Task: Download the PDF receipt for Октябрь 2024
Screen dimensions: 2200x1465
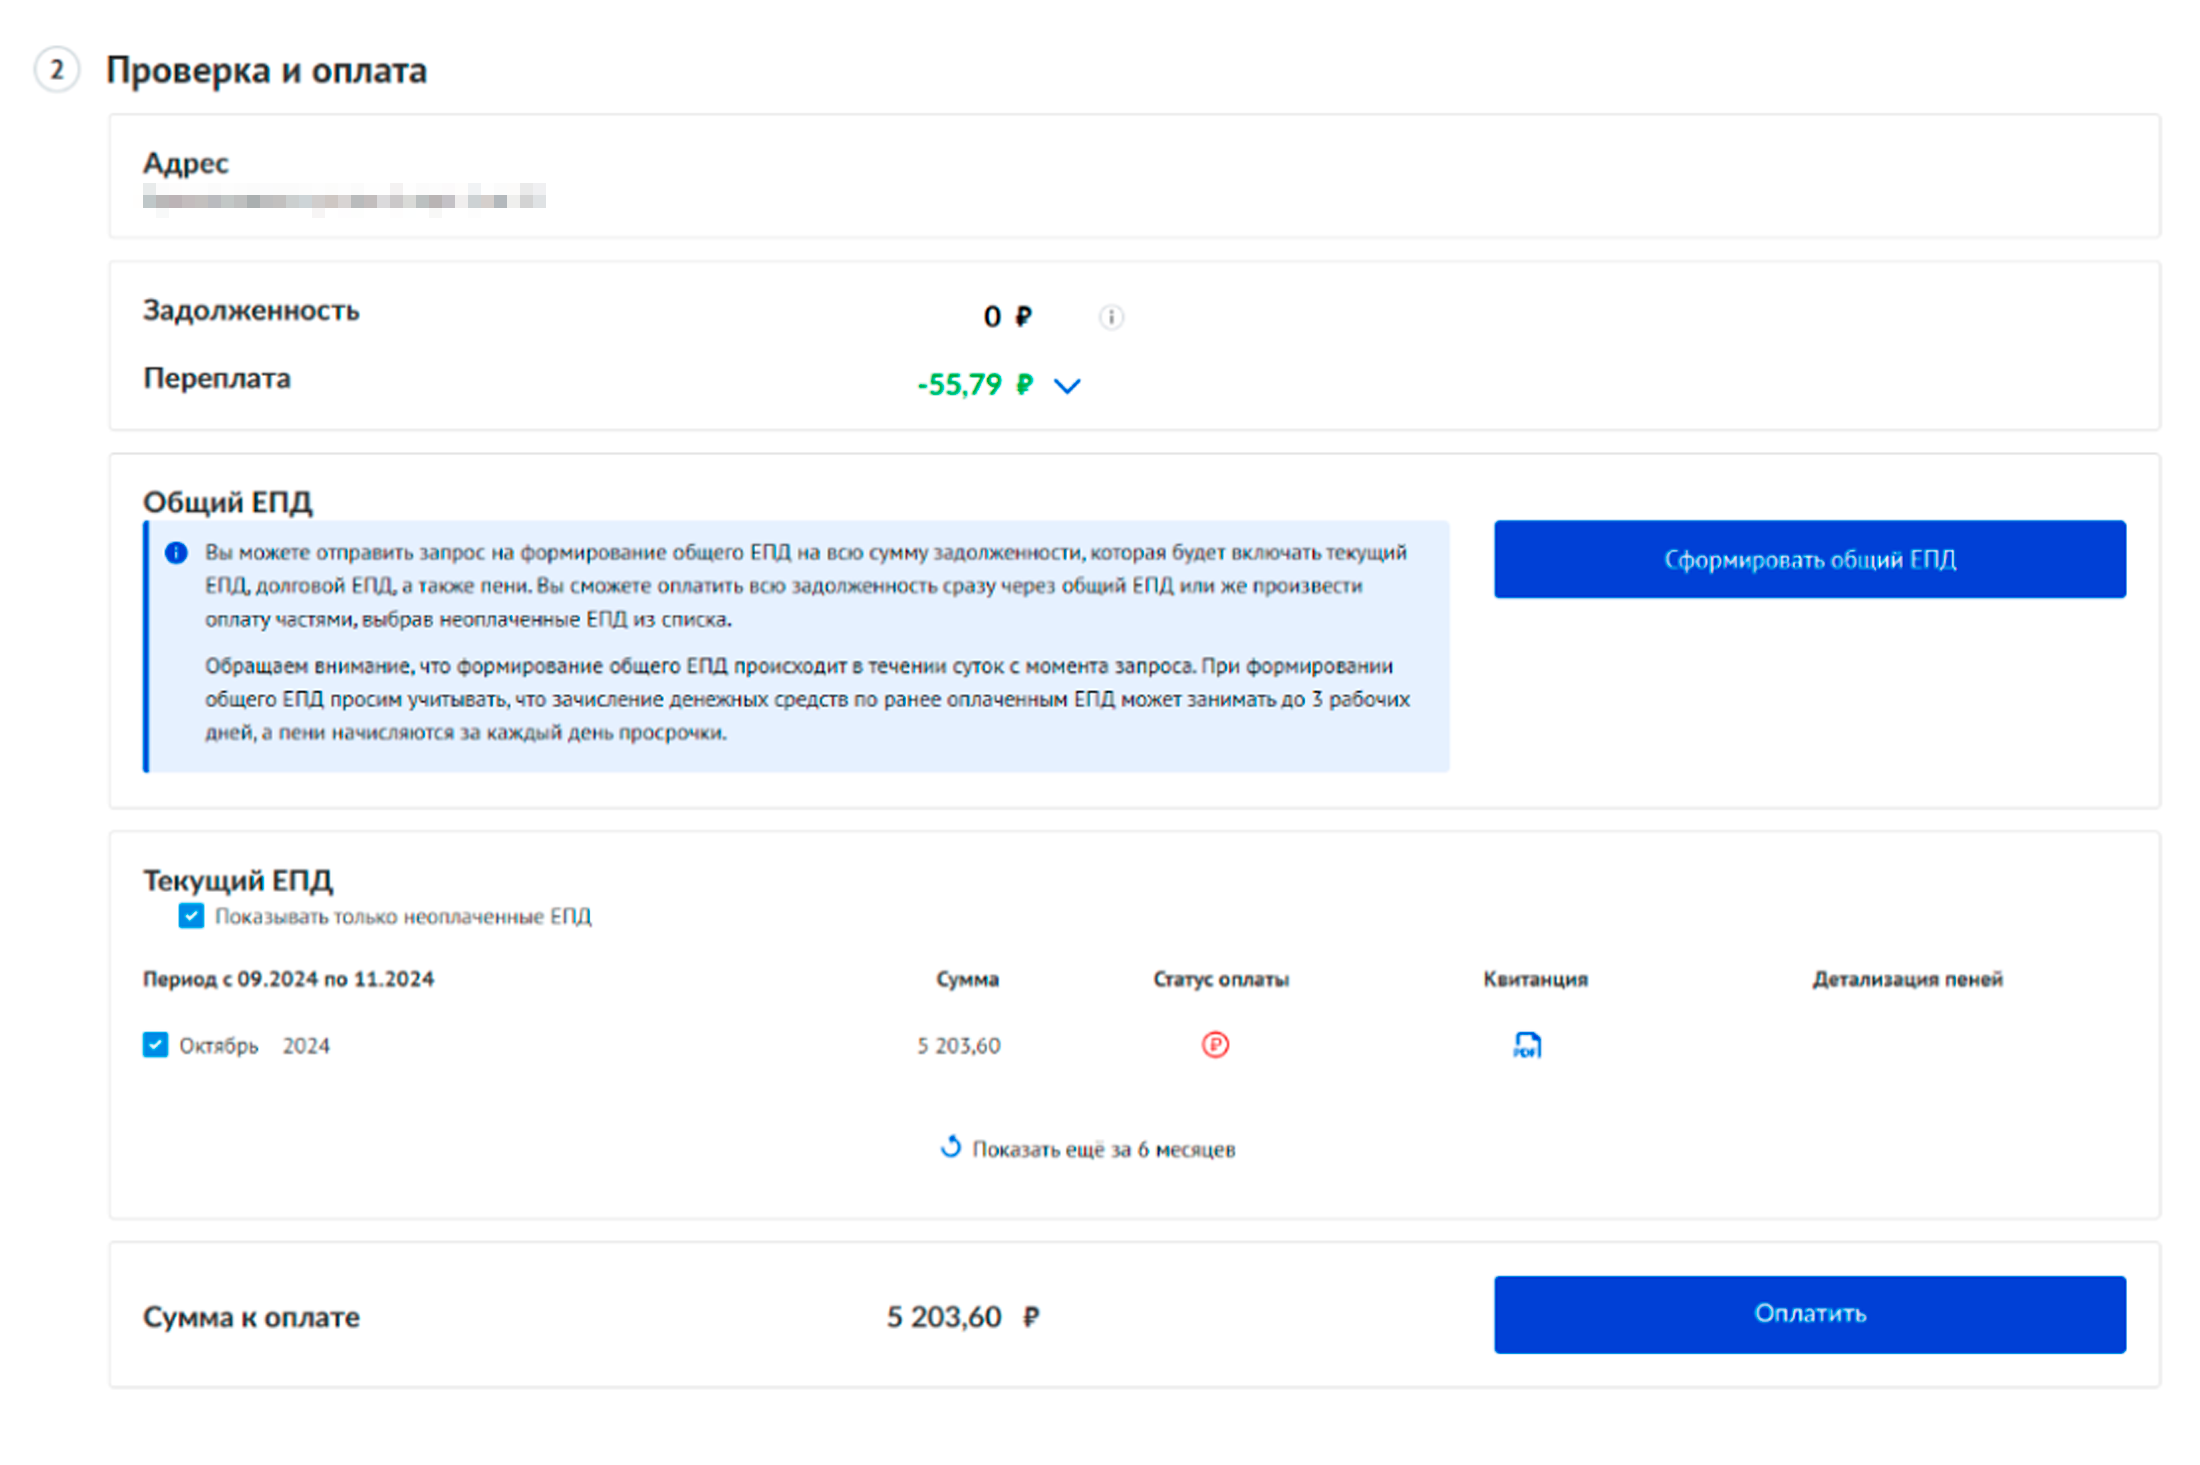Action: point(1527,1045)
